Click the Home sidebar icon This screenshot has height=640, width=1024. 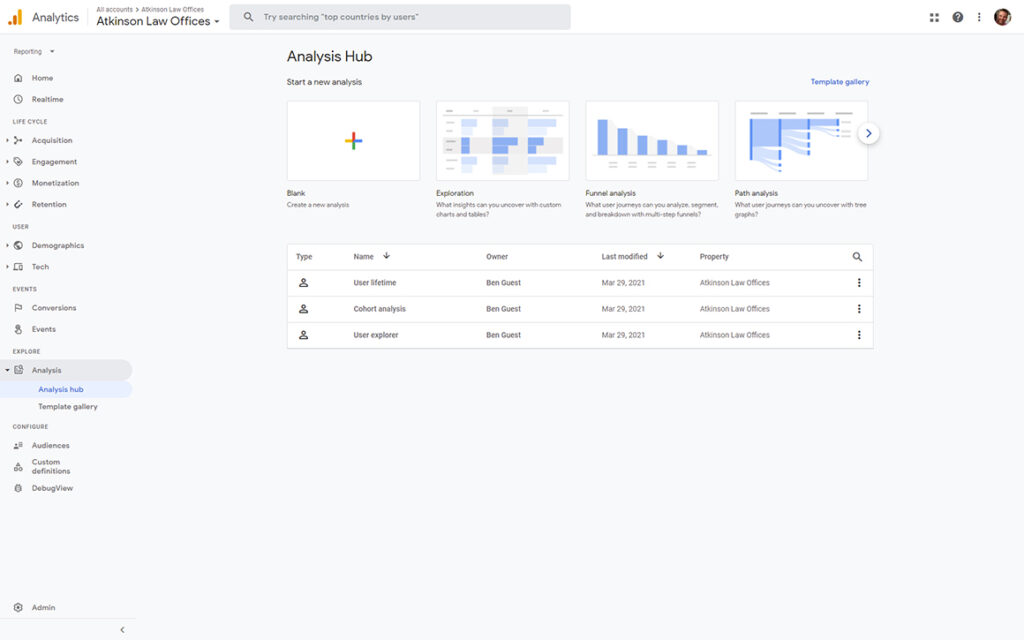18,78
